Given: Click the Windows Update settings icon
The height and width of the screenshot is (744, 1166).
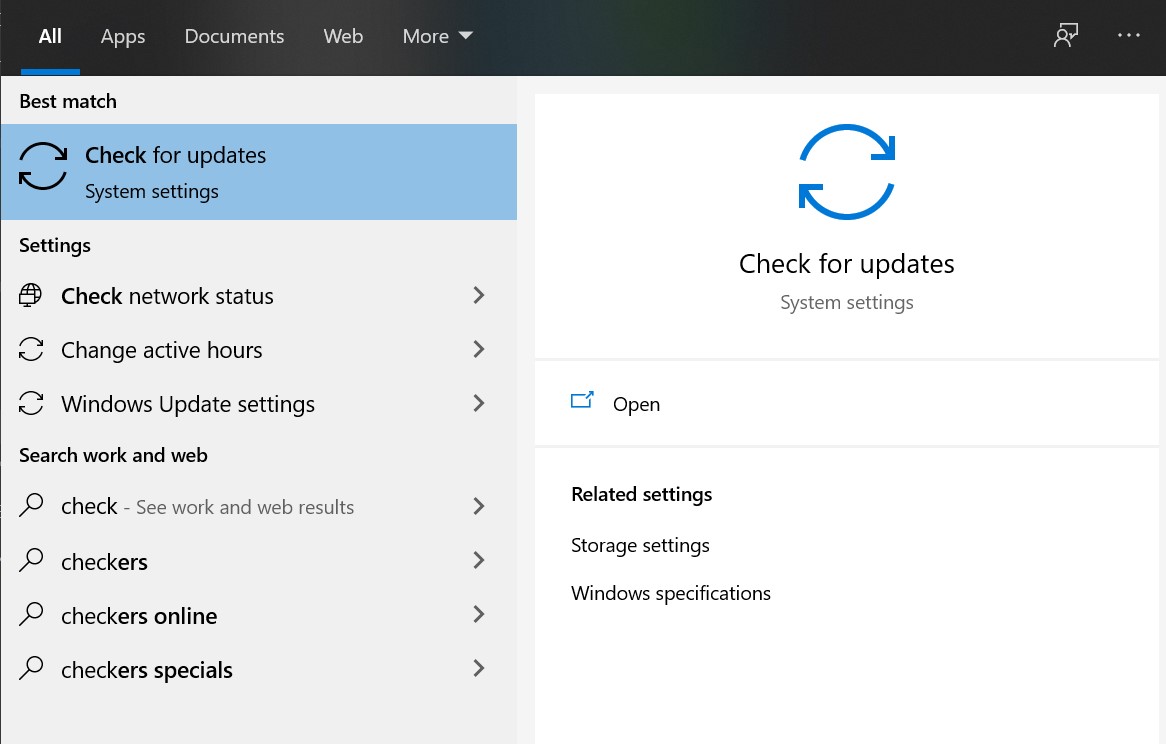Looking at the screenshot, I should [x=30, y=403].
